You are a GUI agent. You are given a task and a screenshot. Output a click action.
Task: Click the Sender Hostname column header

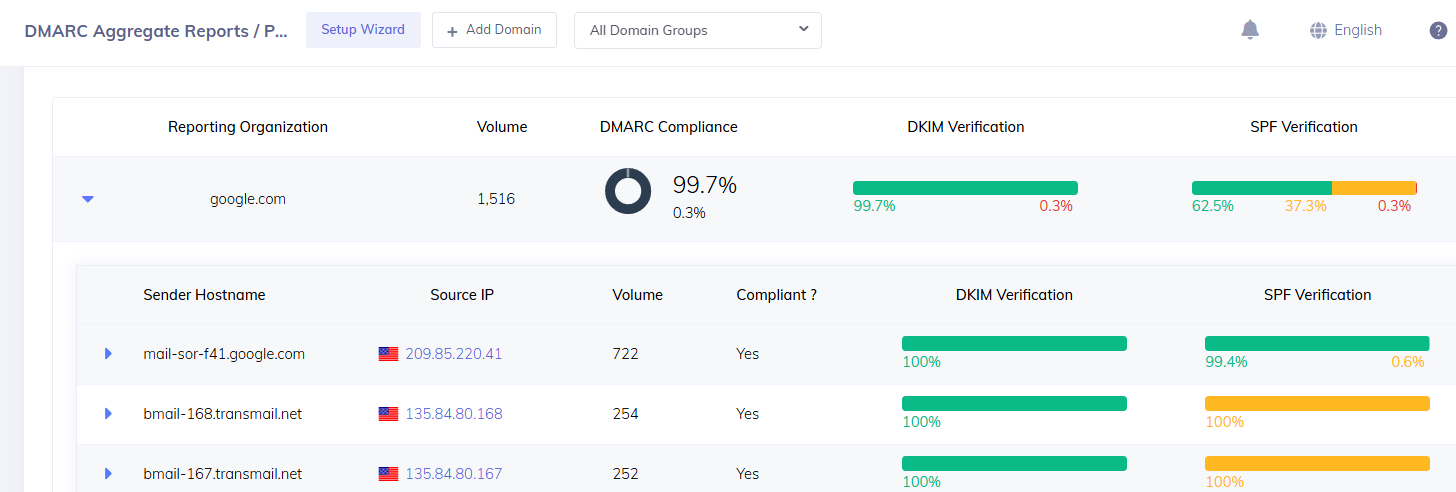[204, 295]
